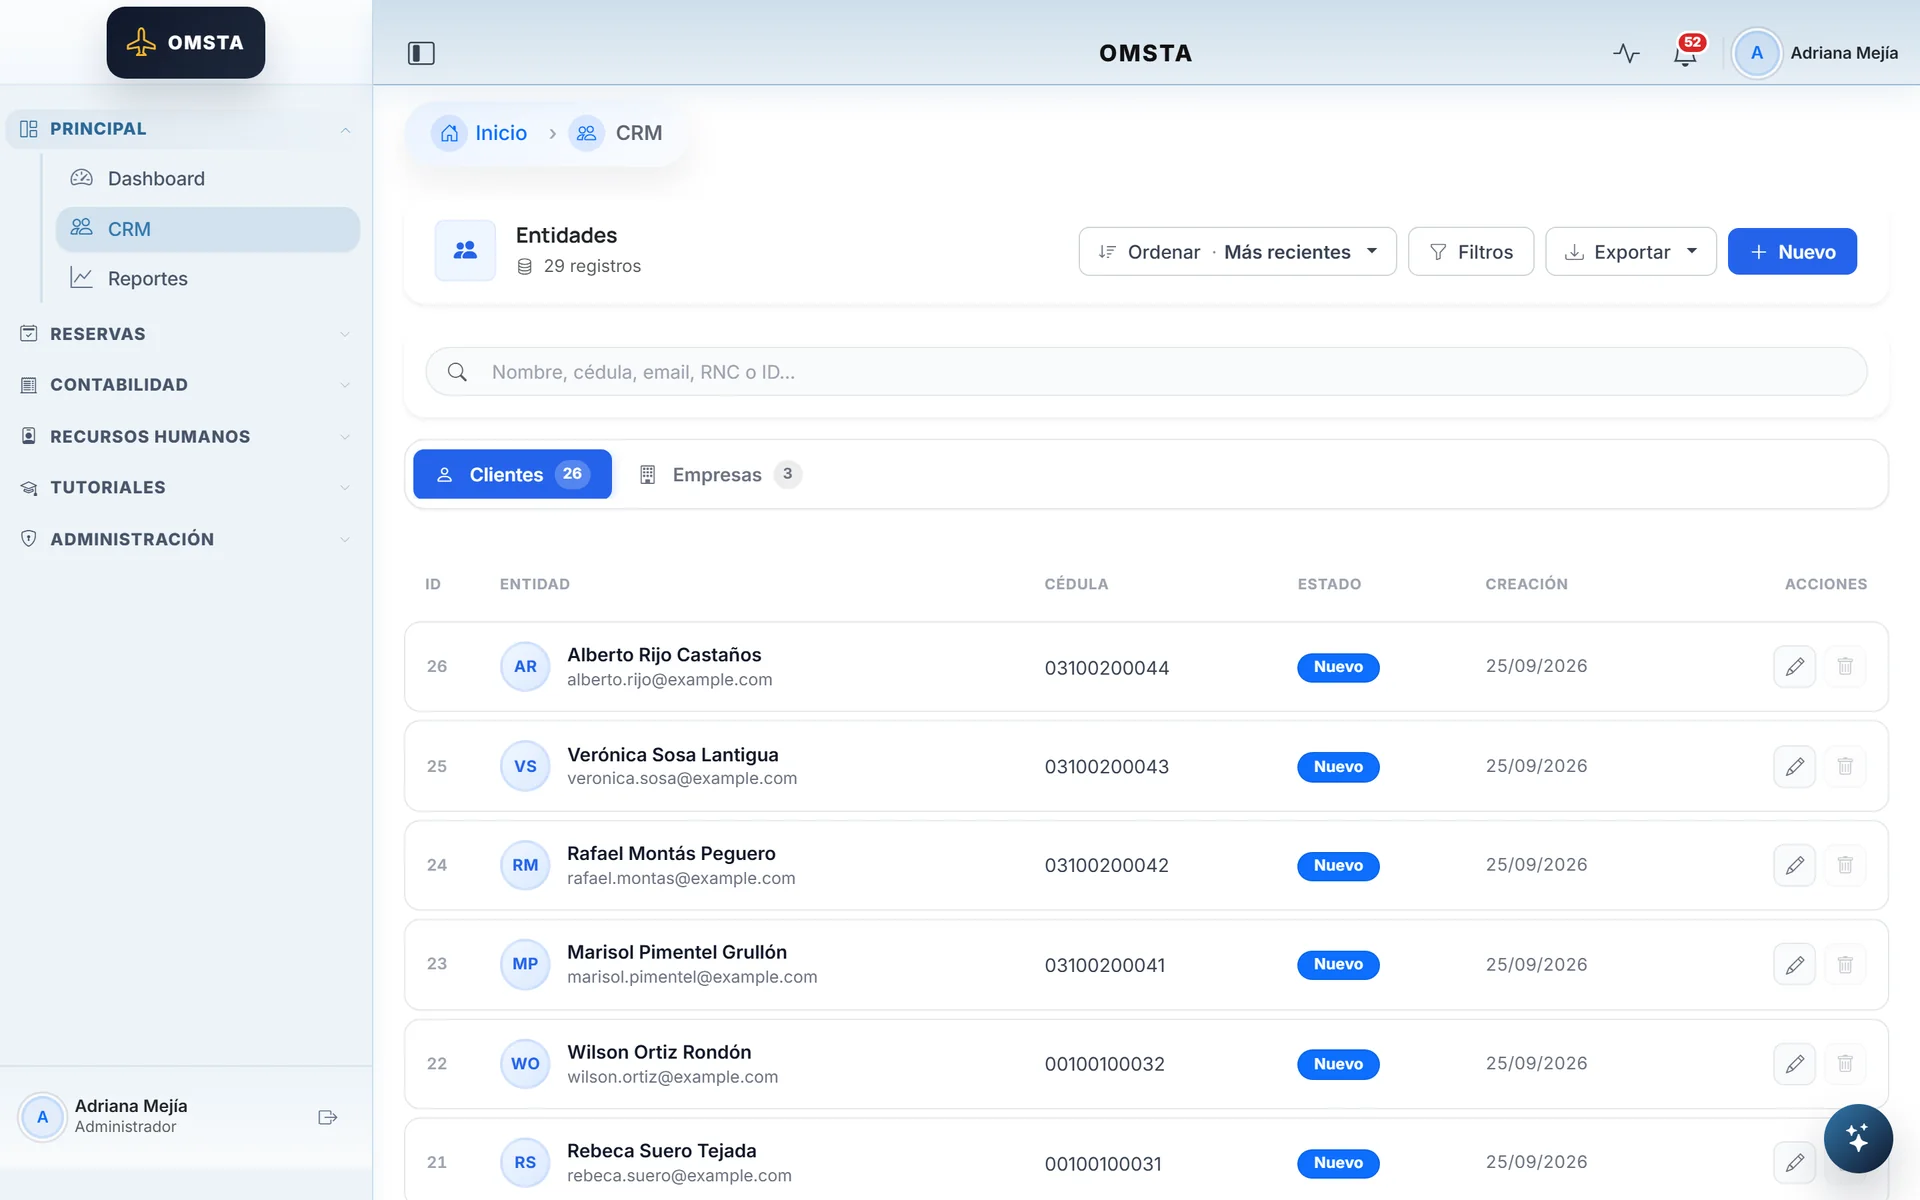Edit Verónica Sosa Lantigua with pencil icon
Viewport: 1920px width, 1200px height.
tap(1794, 766)
